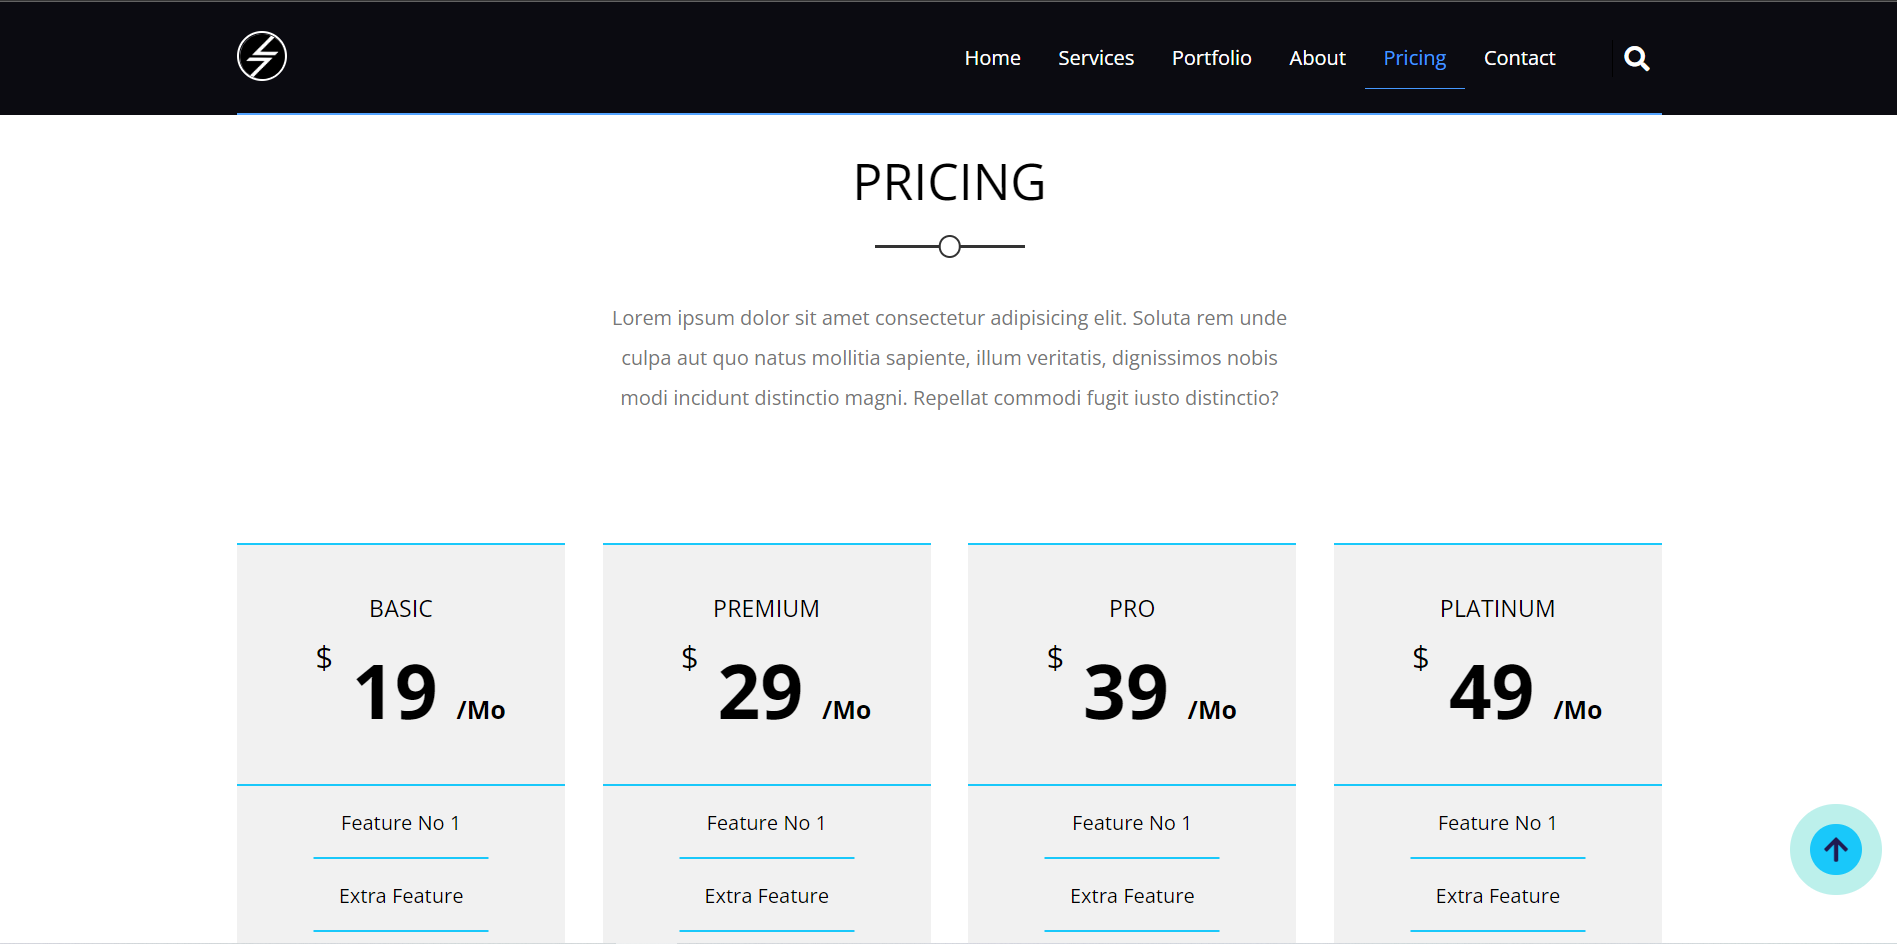The image size is (1897, 944).
Task: Click Feature No 1 under BASIC
Action: point(400,823)
